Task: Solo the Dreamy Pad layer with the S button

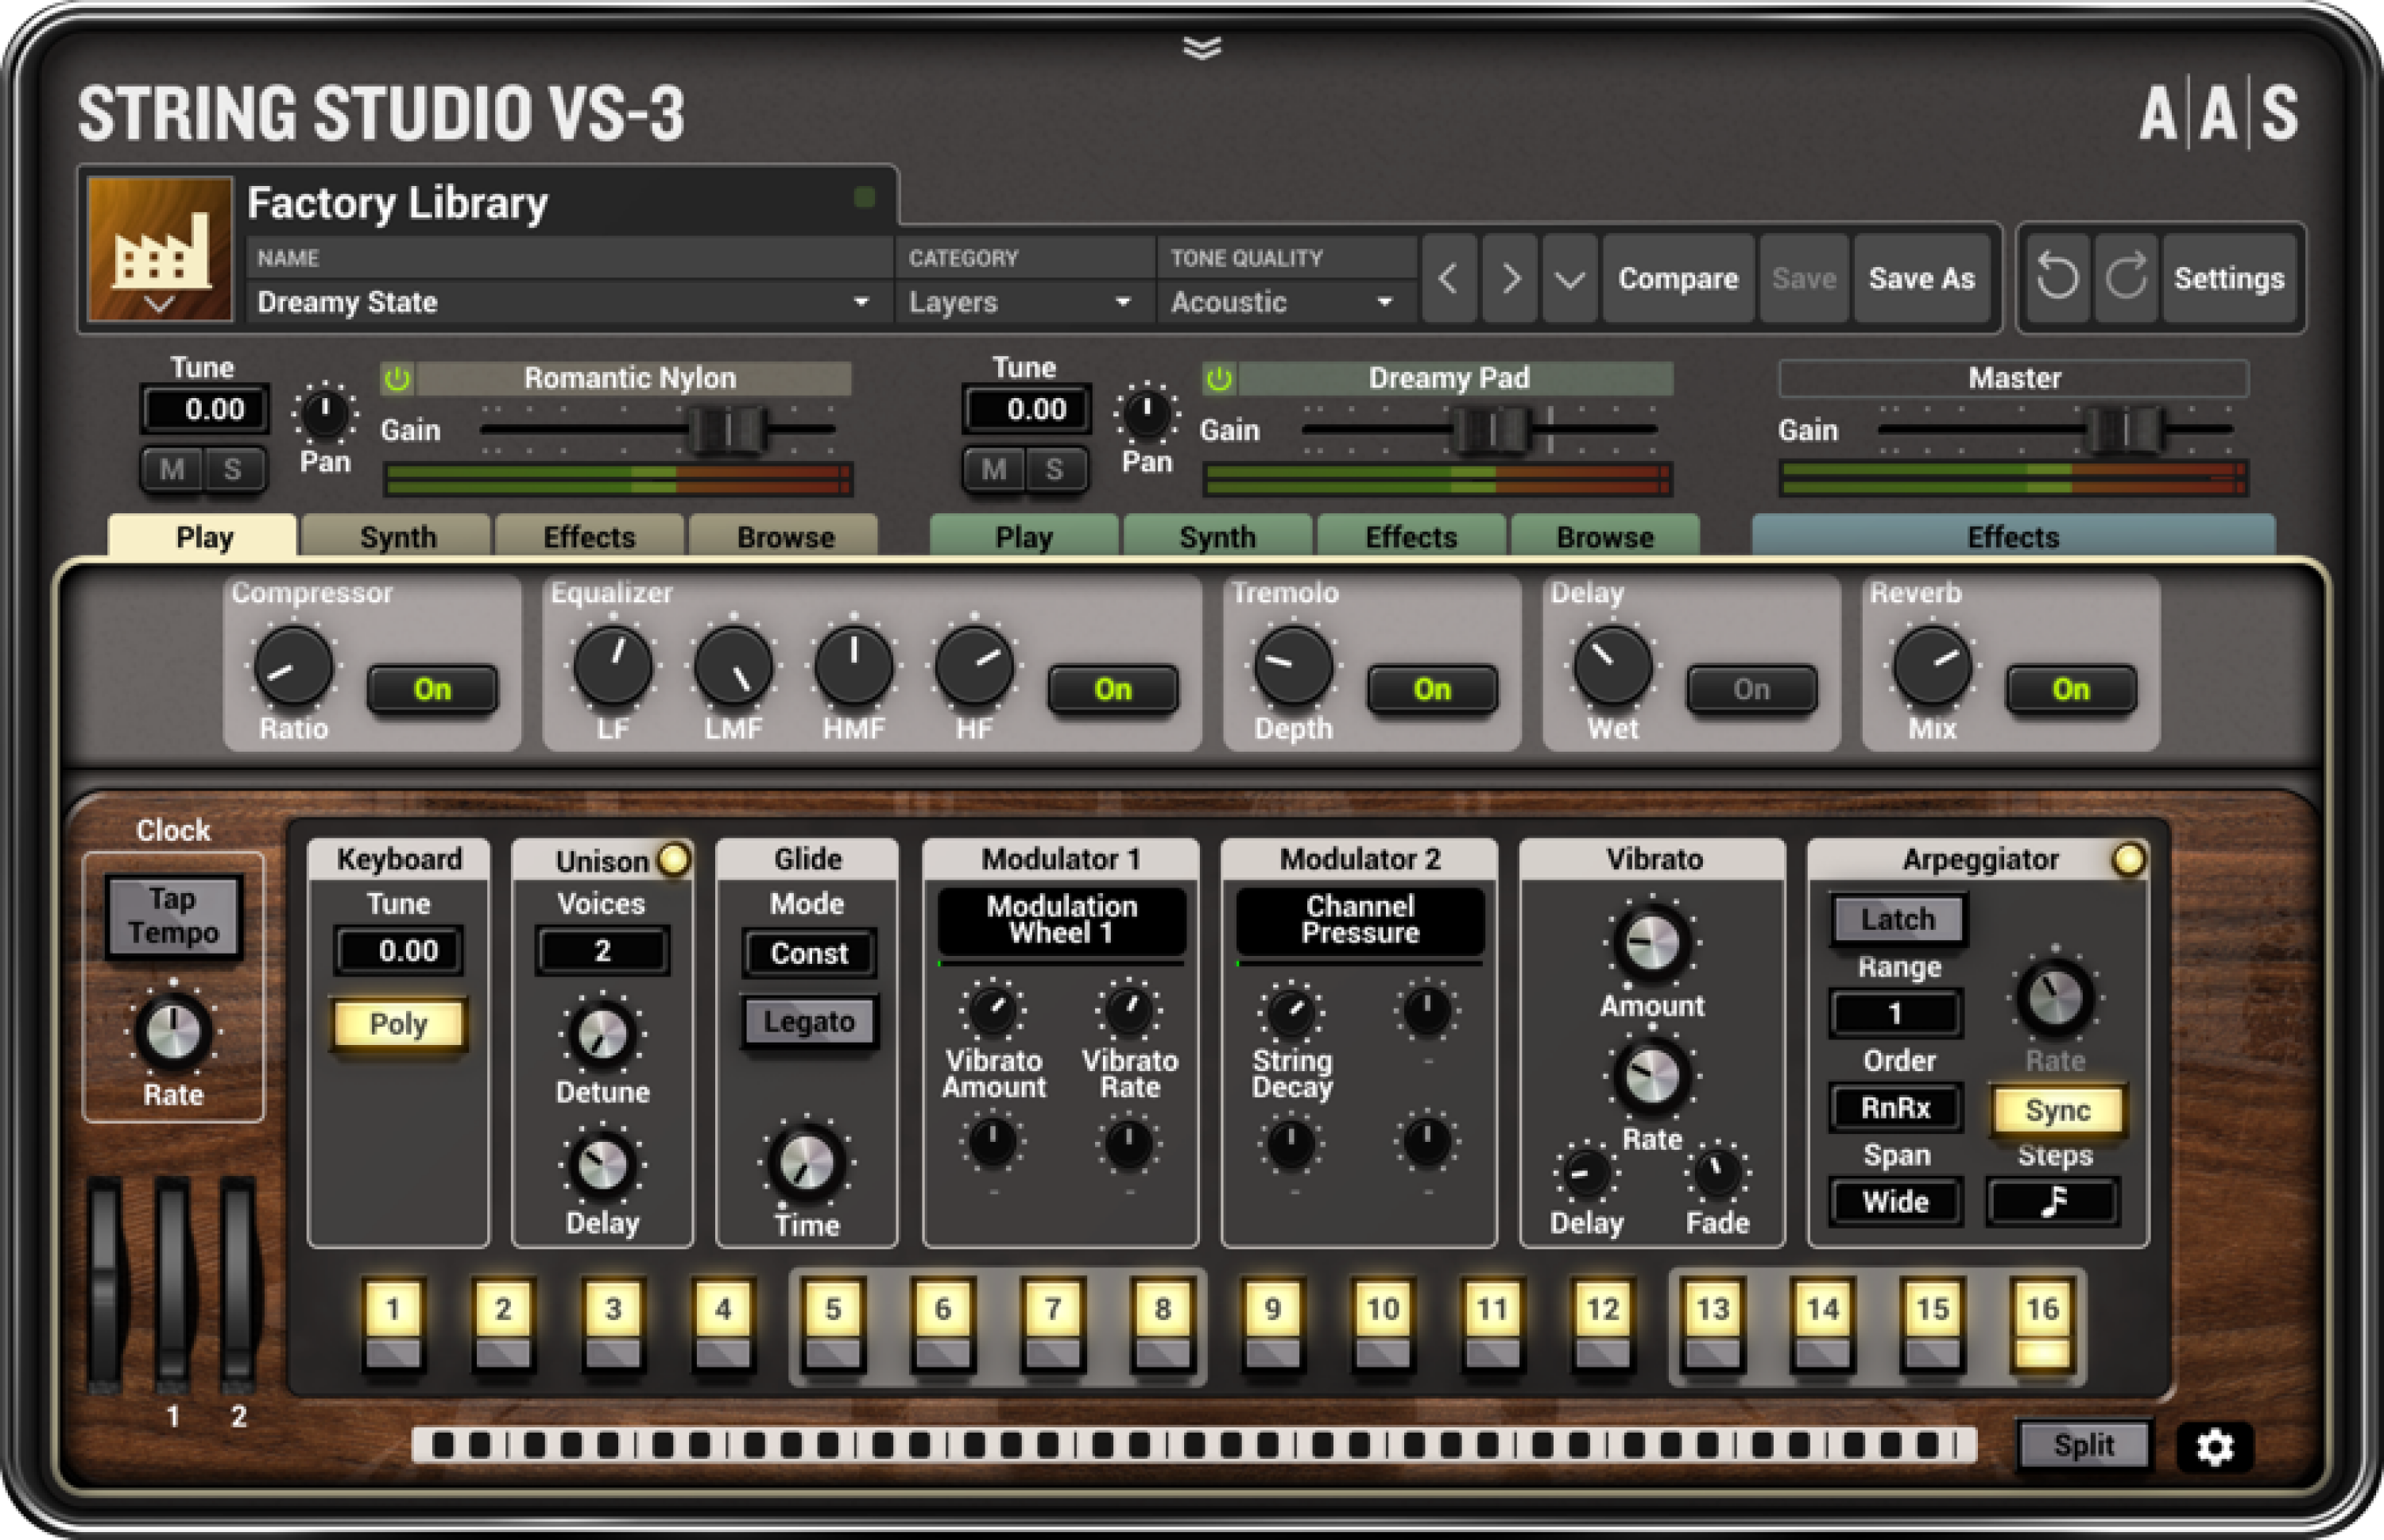Action: (x=1052, y=470)
